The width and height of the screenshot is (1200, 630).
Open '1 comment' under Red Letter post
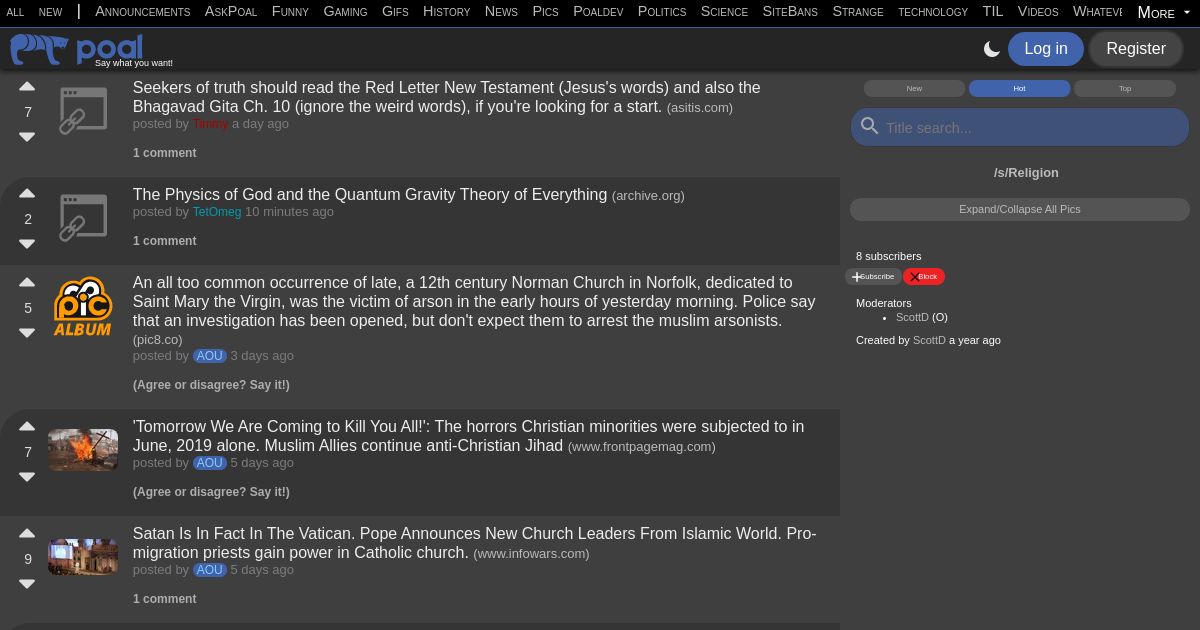(x=164, y=153)
